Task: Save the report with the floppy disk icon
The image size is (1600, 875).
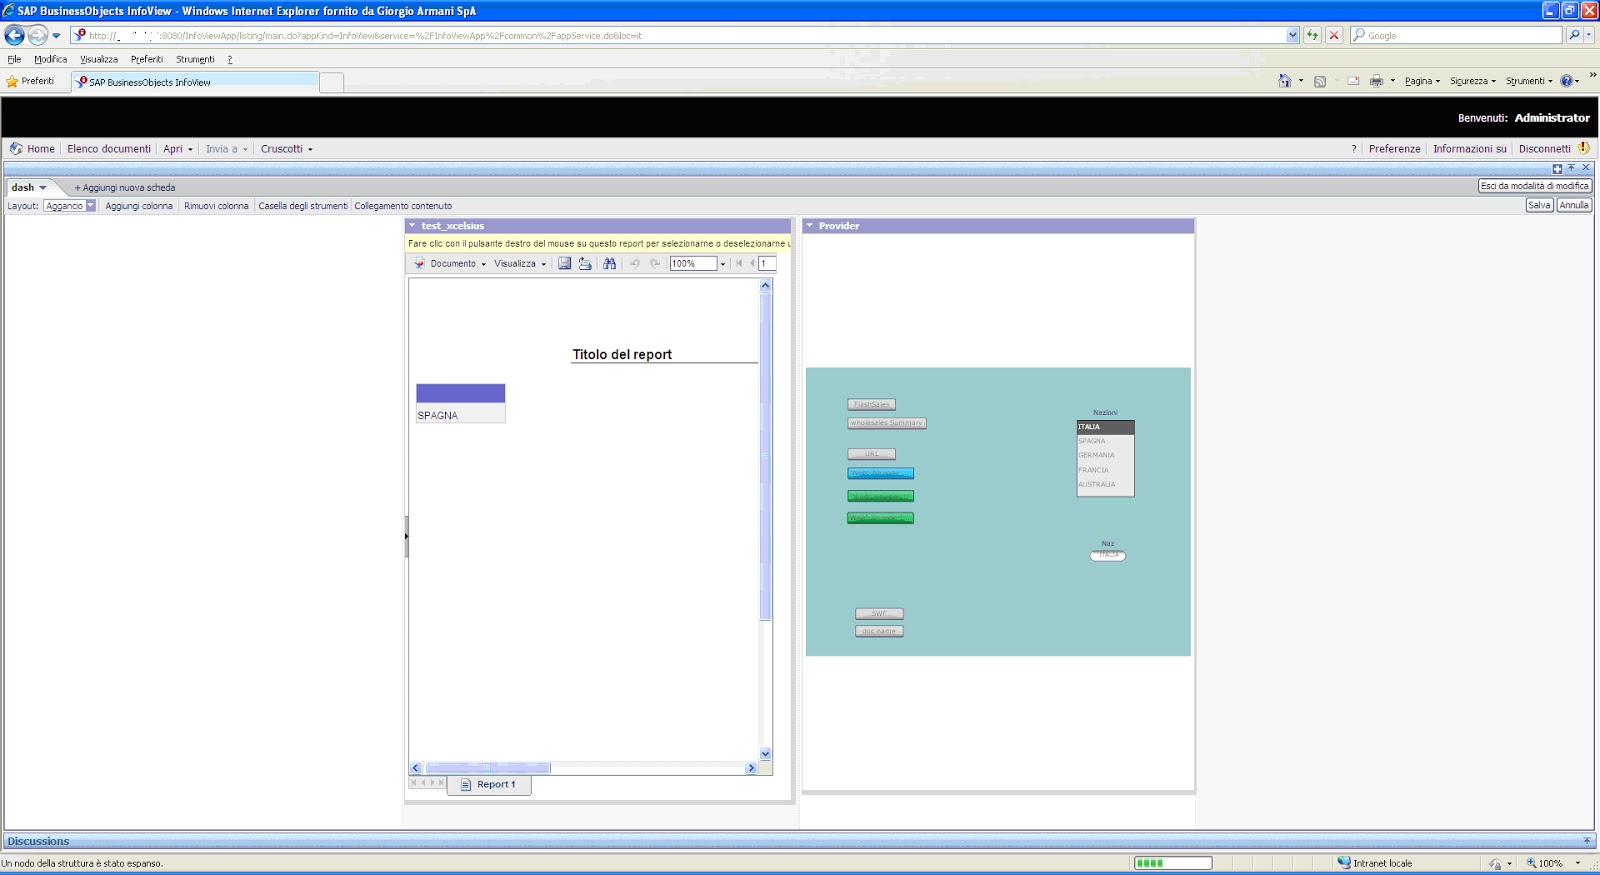Action: point(564,263)
